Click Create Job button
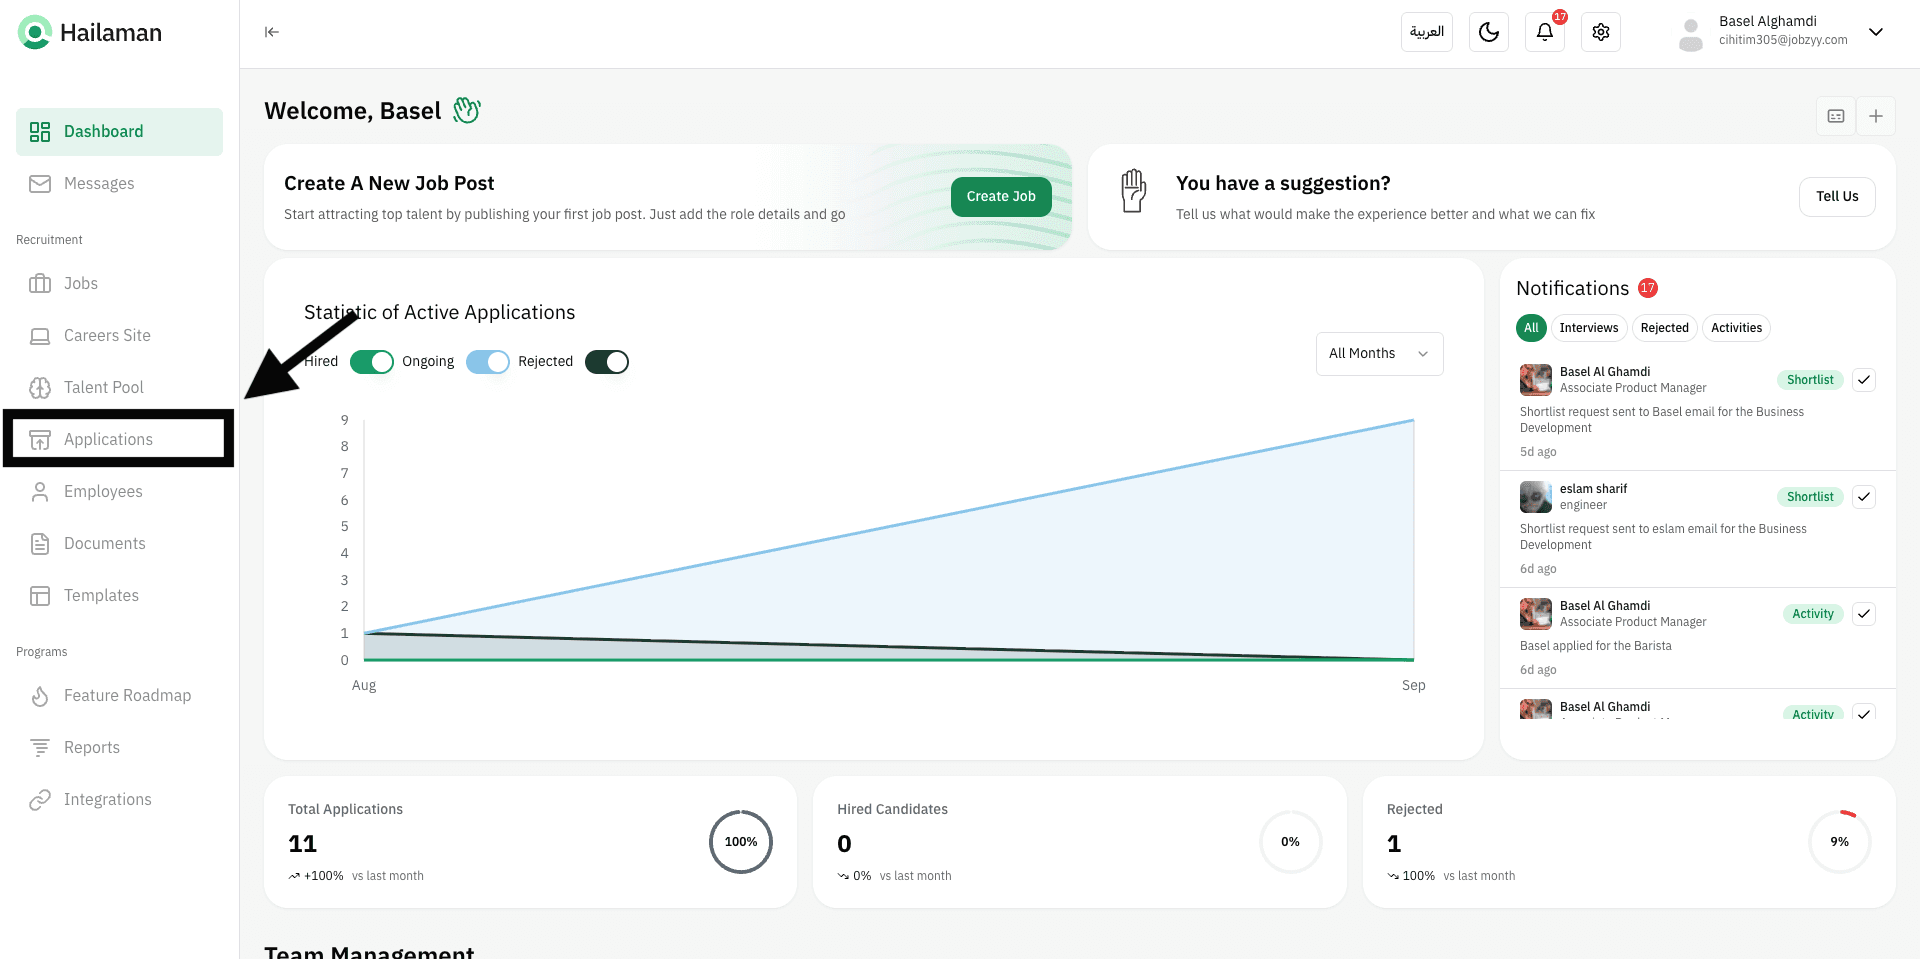 pyautogui.click(x=1001, y=197)
